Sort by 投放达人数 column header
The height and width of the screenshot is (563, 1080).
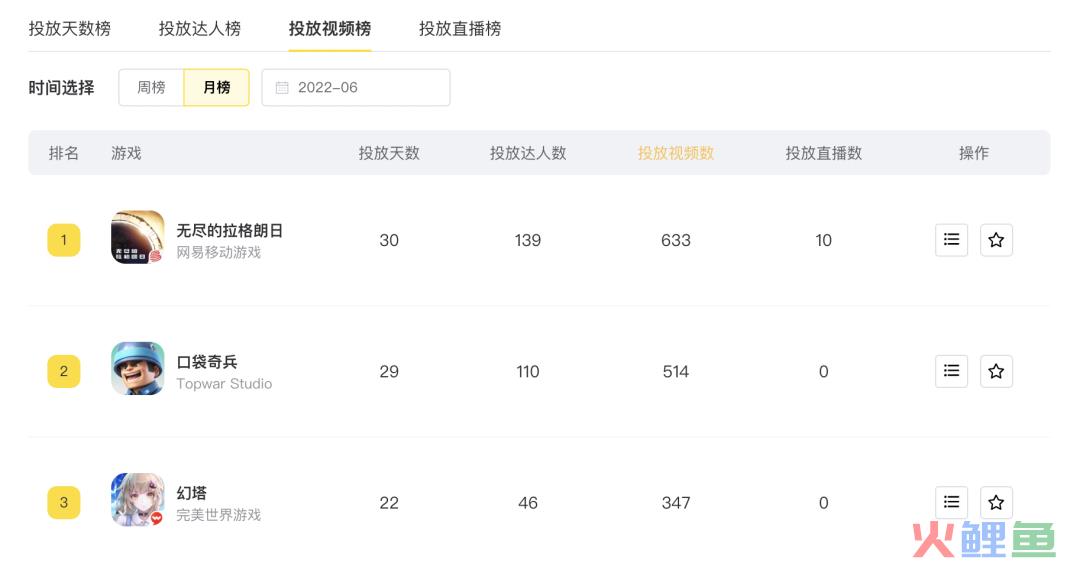coord(528,153)
